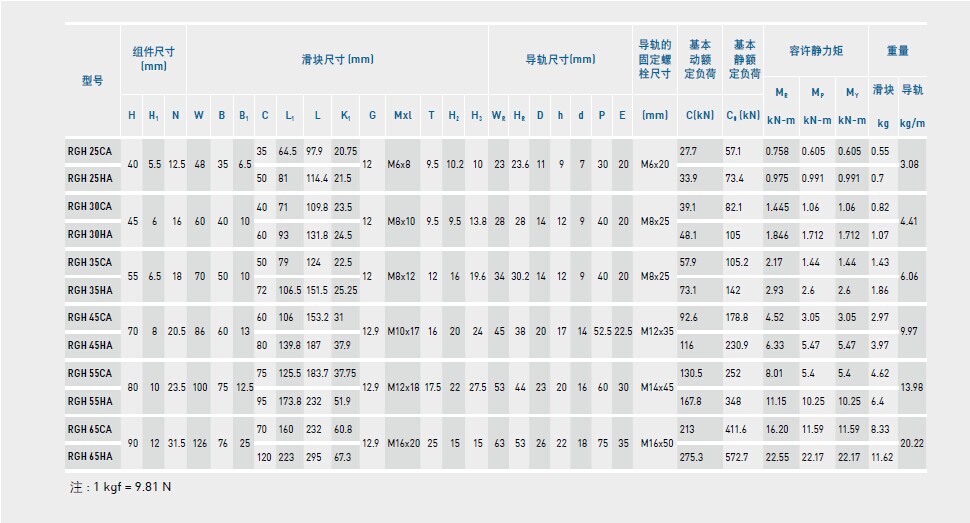Image resolution: width=970 pixels, height=523 pixels.
Task: Select the 导轨尺寸(mm) header
Action: (x=560, y=59)
